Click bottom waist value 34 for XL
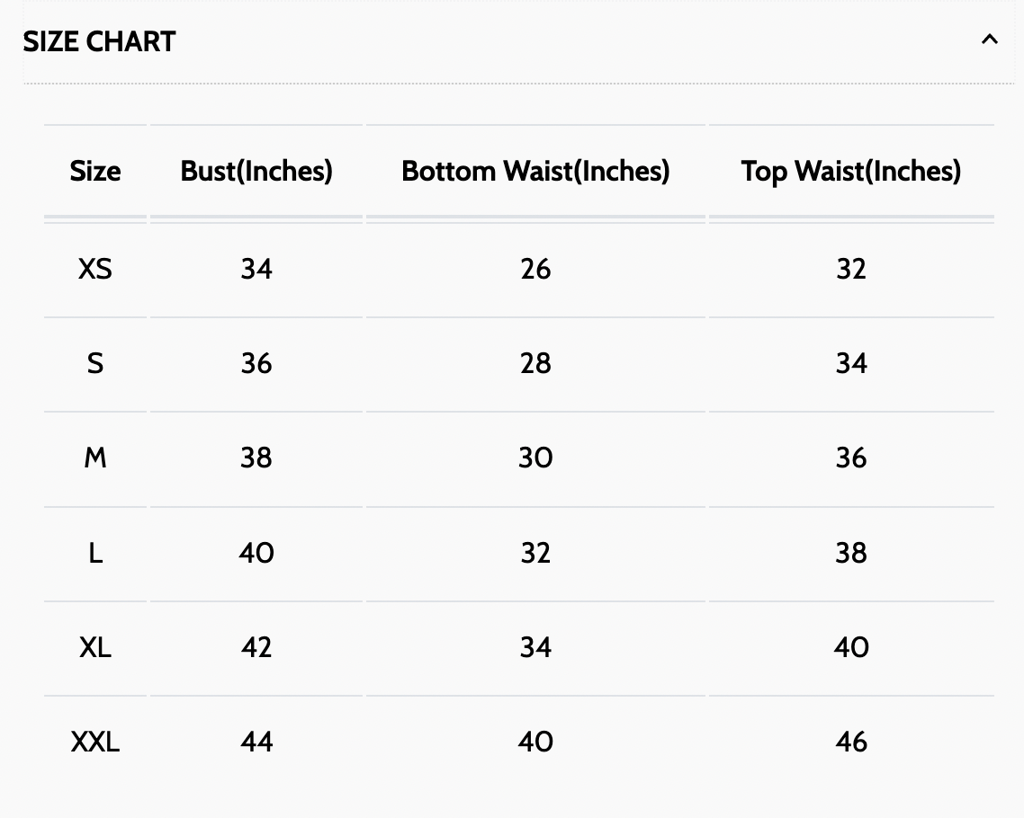The image size is (1024, 818). point(536,648)
